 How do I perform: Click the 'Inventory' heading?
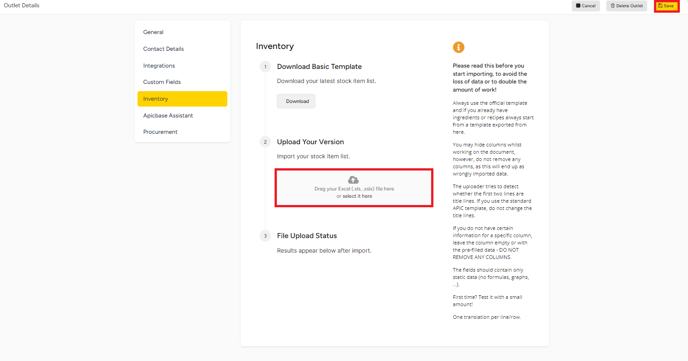275,46
